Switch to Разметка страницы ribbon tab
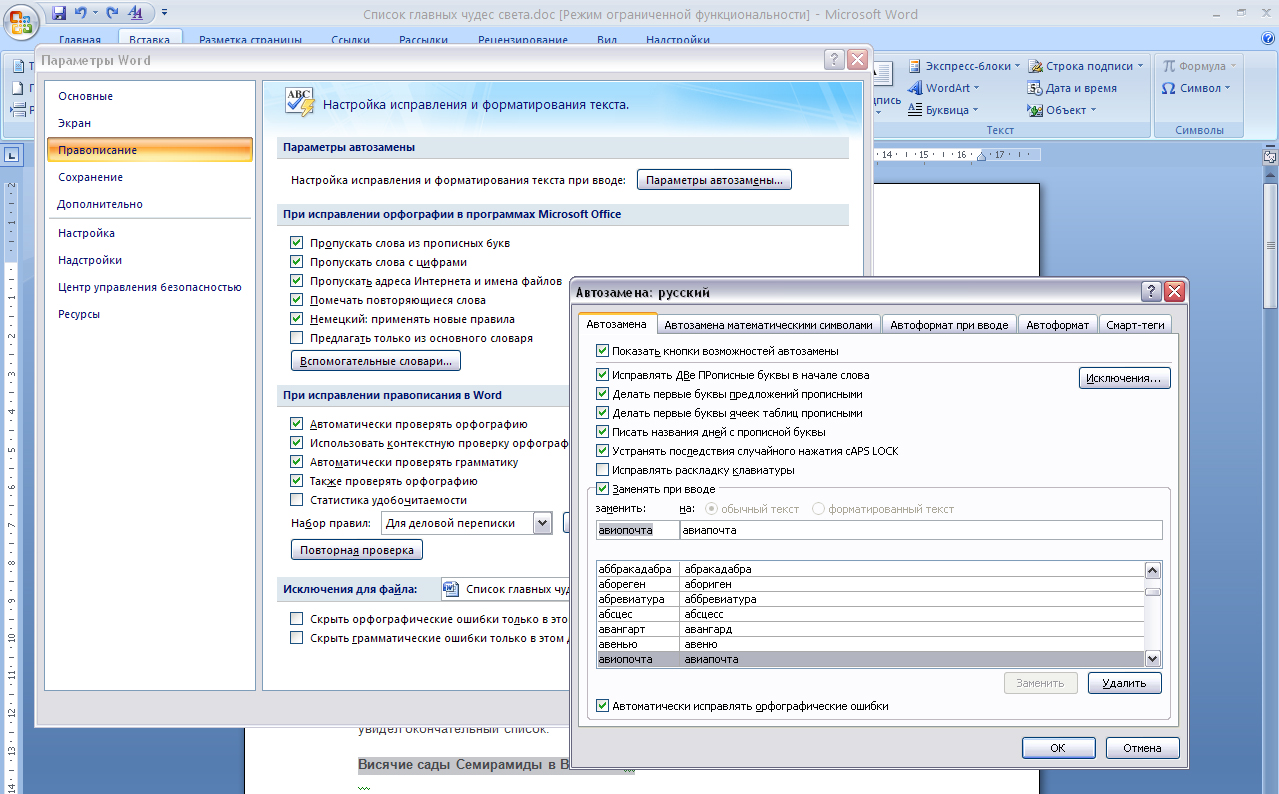The image size is (1279, 794). pos(250,40)
